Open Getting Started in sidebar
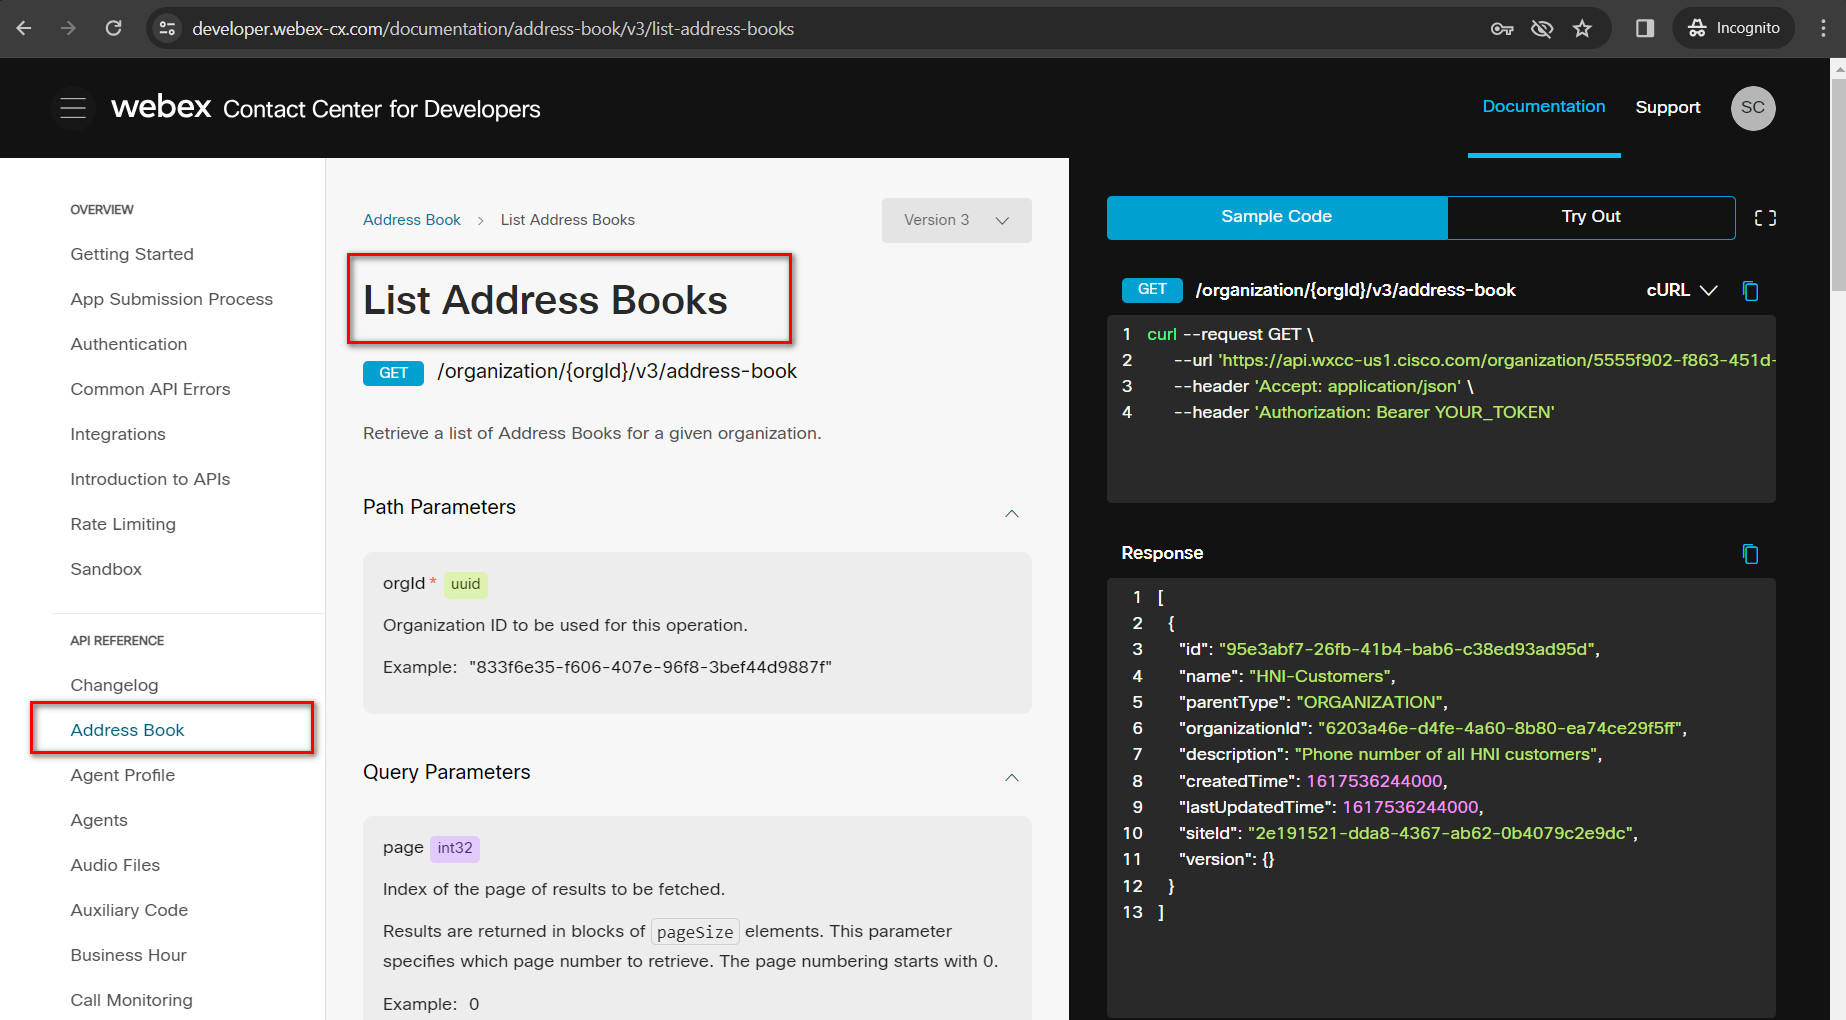 coord(132,254)
